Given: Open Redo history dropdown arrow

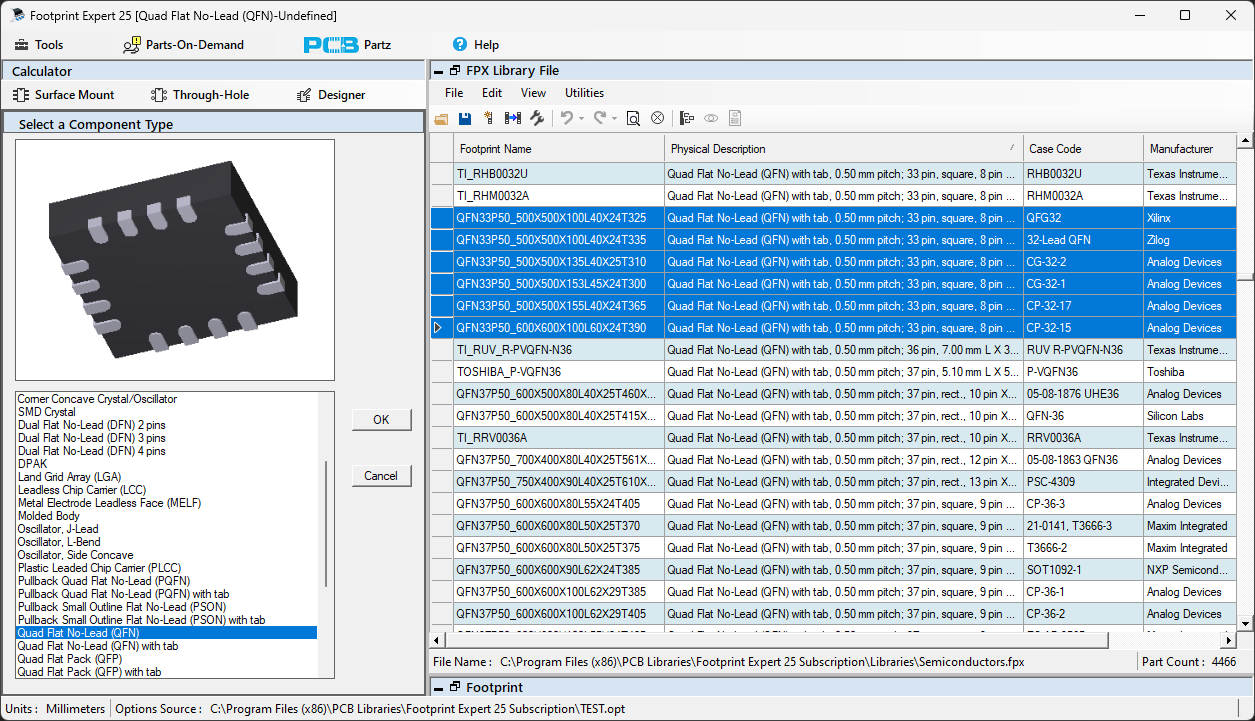Looking at the screenshot, I should point(614,119).
